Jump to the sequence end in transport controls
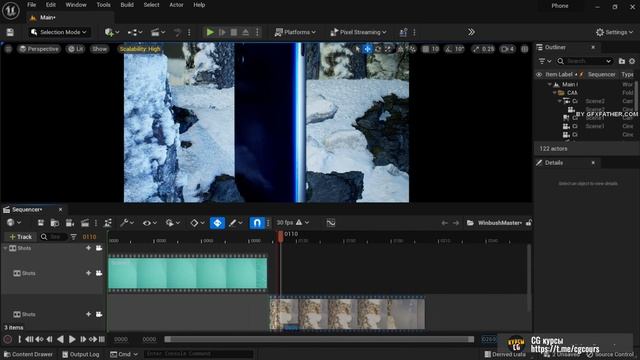 click(102, 339)
